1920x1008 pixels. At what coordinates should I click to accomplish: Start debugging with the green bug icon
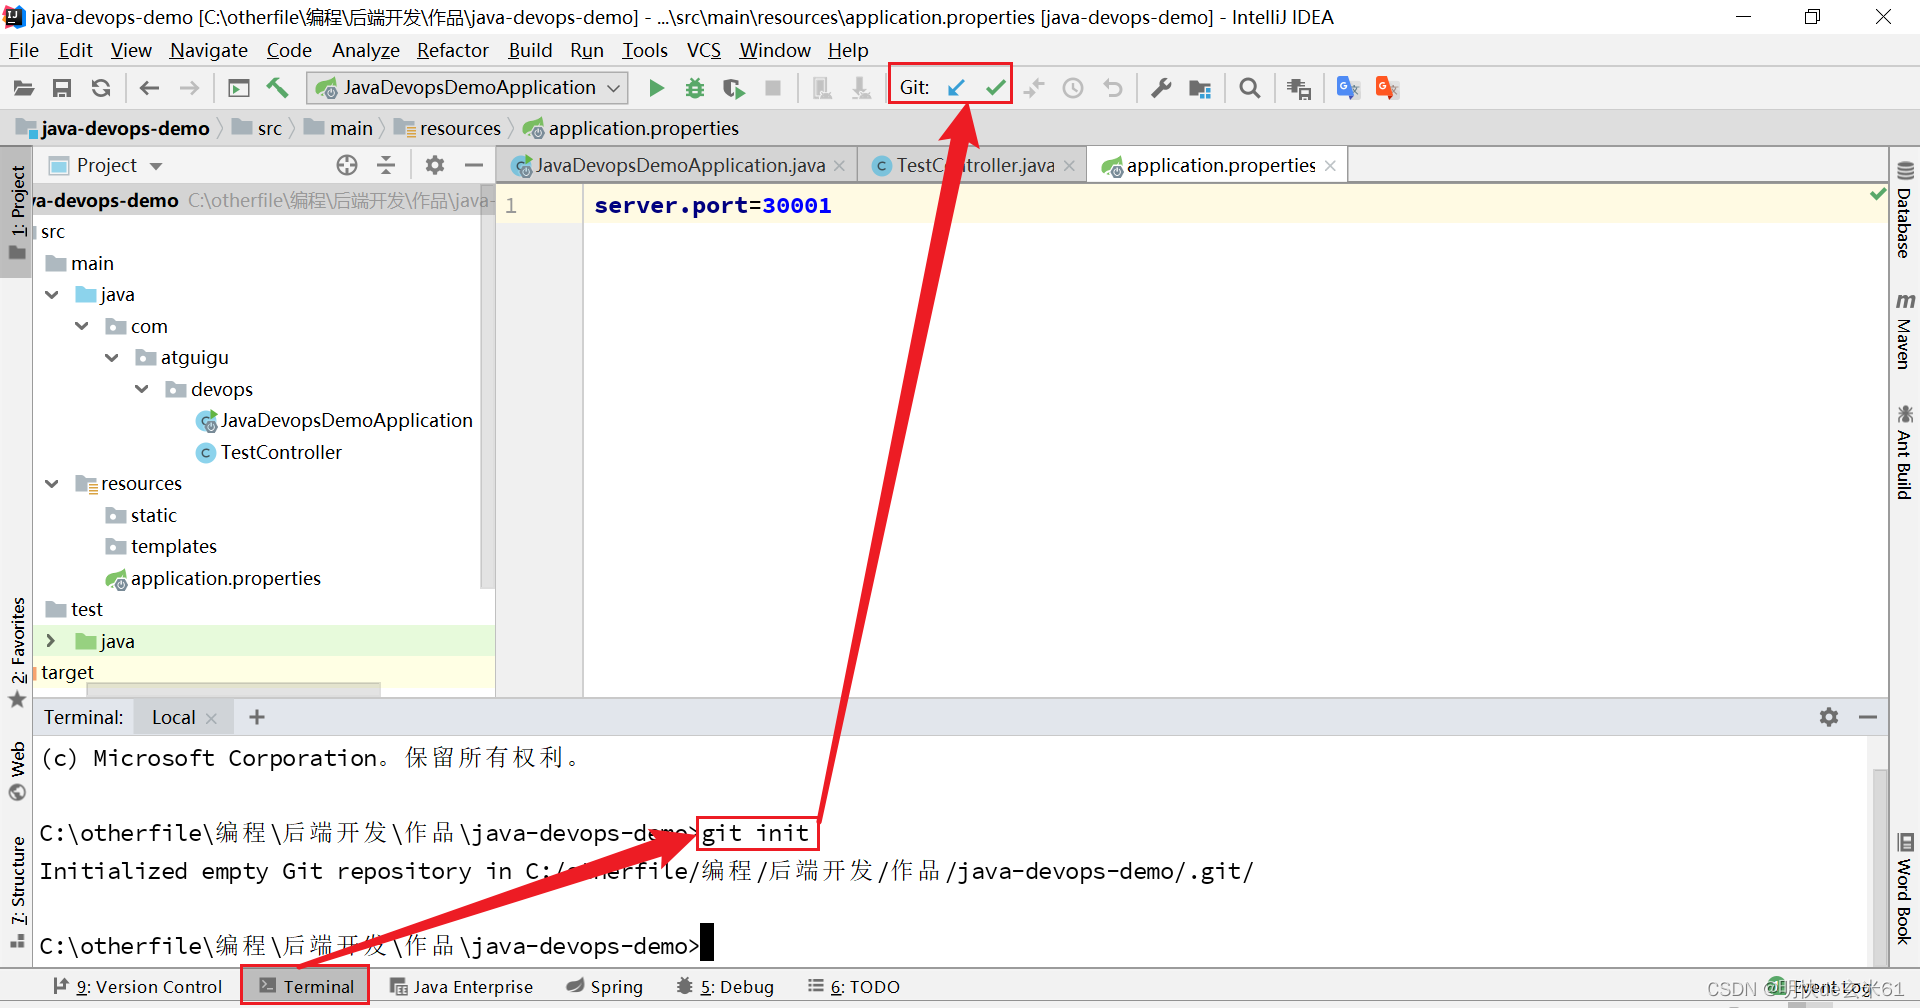pos(695,88)
